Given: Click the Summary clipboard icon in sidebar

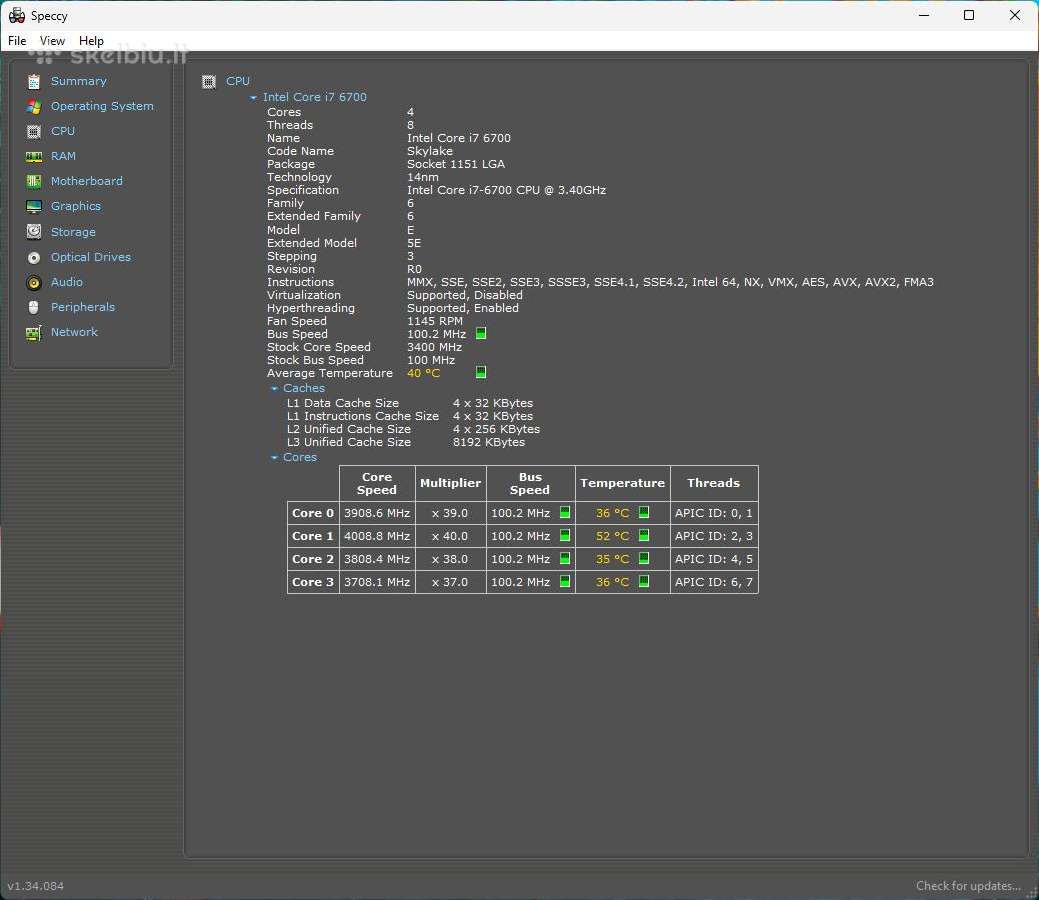Looking at the screenshot, I should click(34, 82).
